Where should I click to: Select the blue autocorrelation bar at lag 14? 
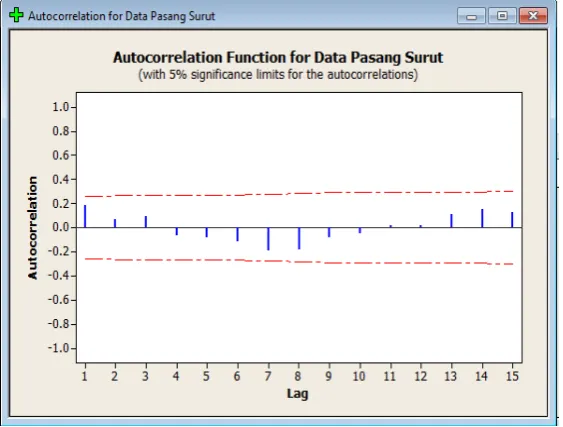click(x=482, y=218)
